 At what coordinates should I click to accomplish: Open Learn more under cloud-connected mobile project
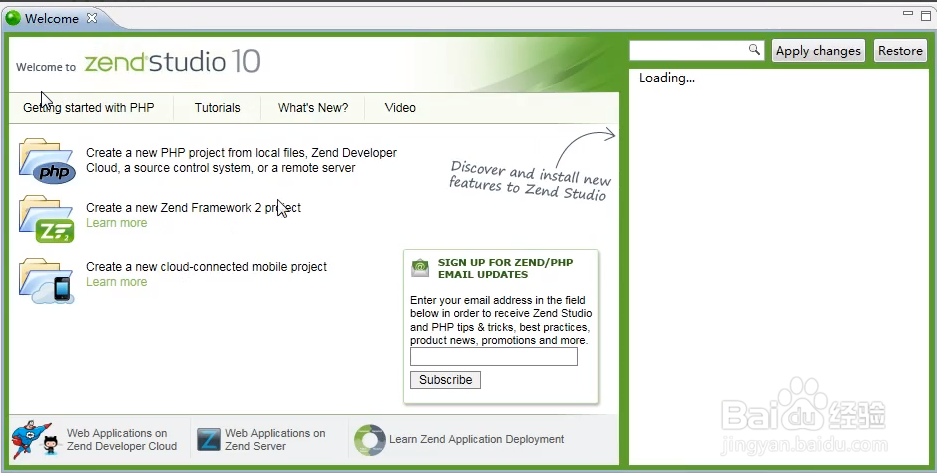coord(117,282)
